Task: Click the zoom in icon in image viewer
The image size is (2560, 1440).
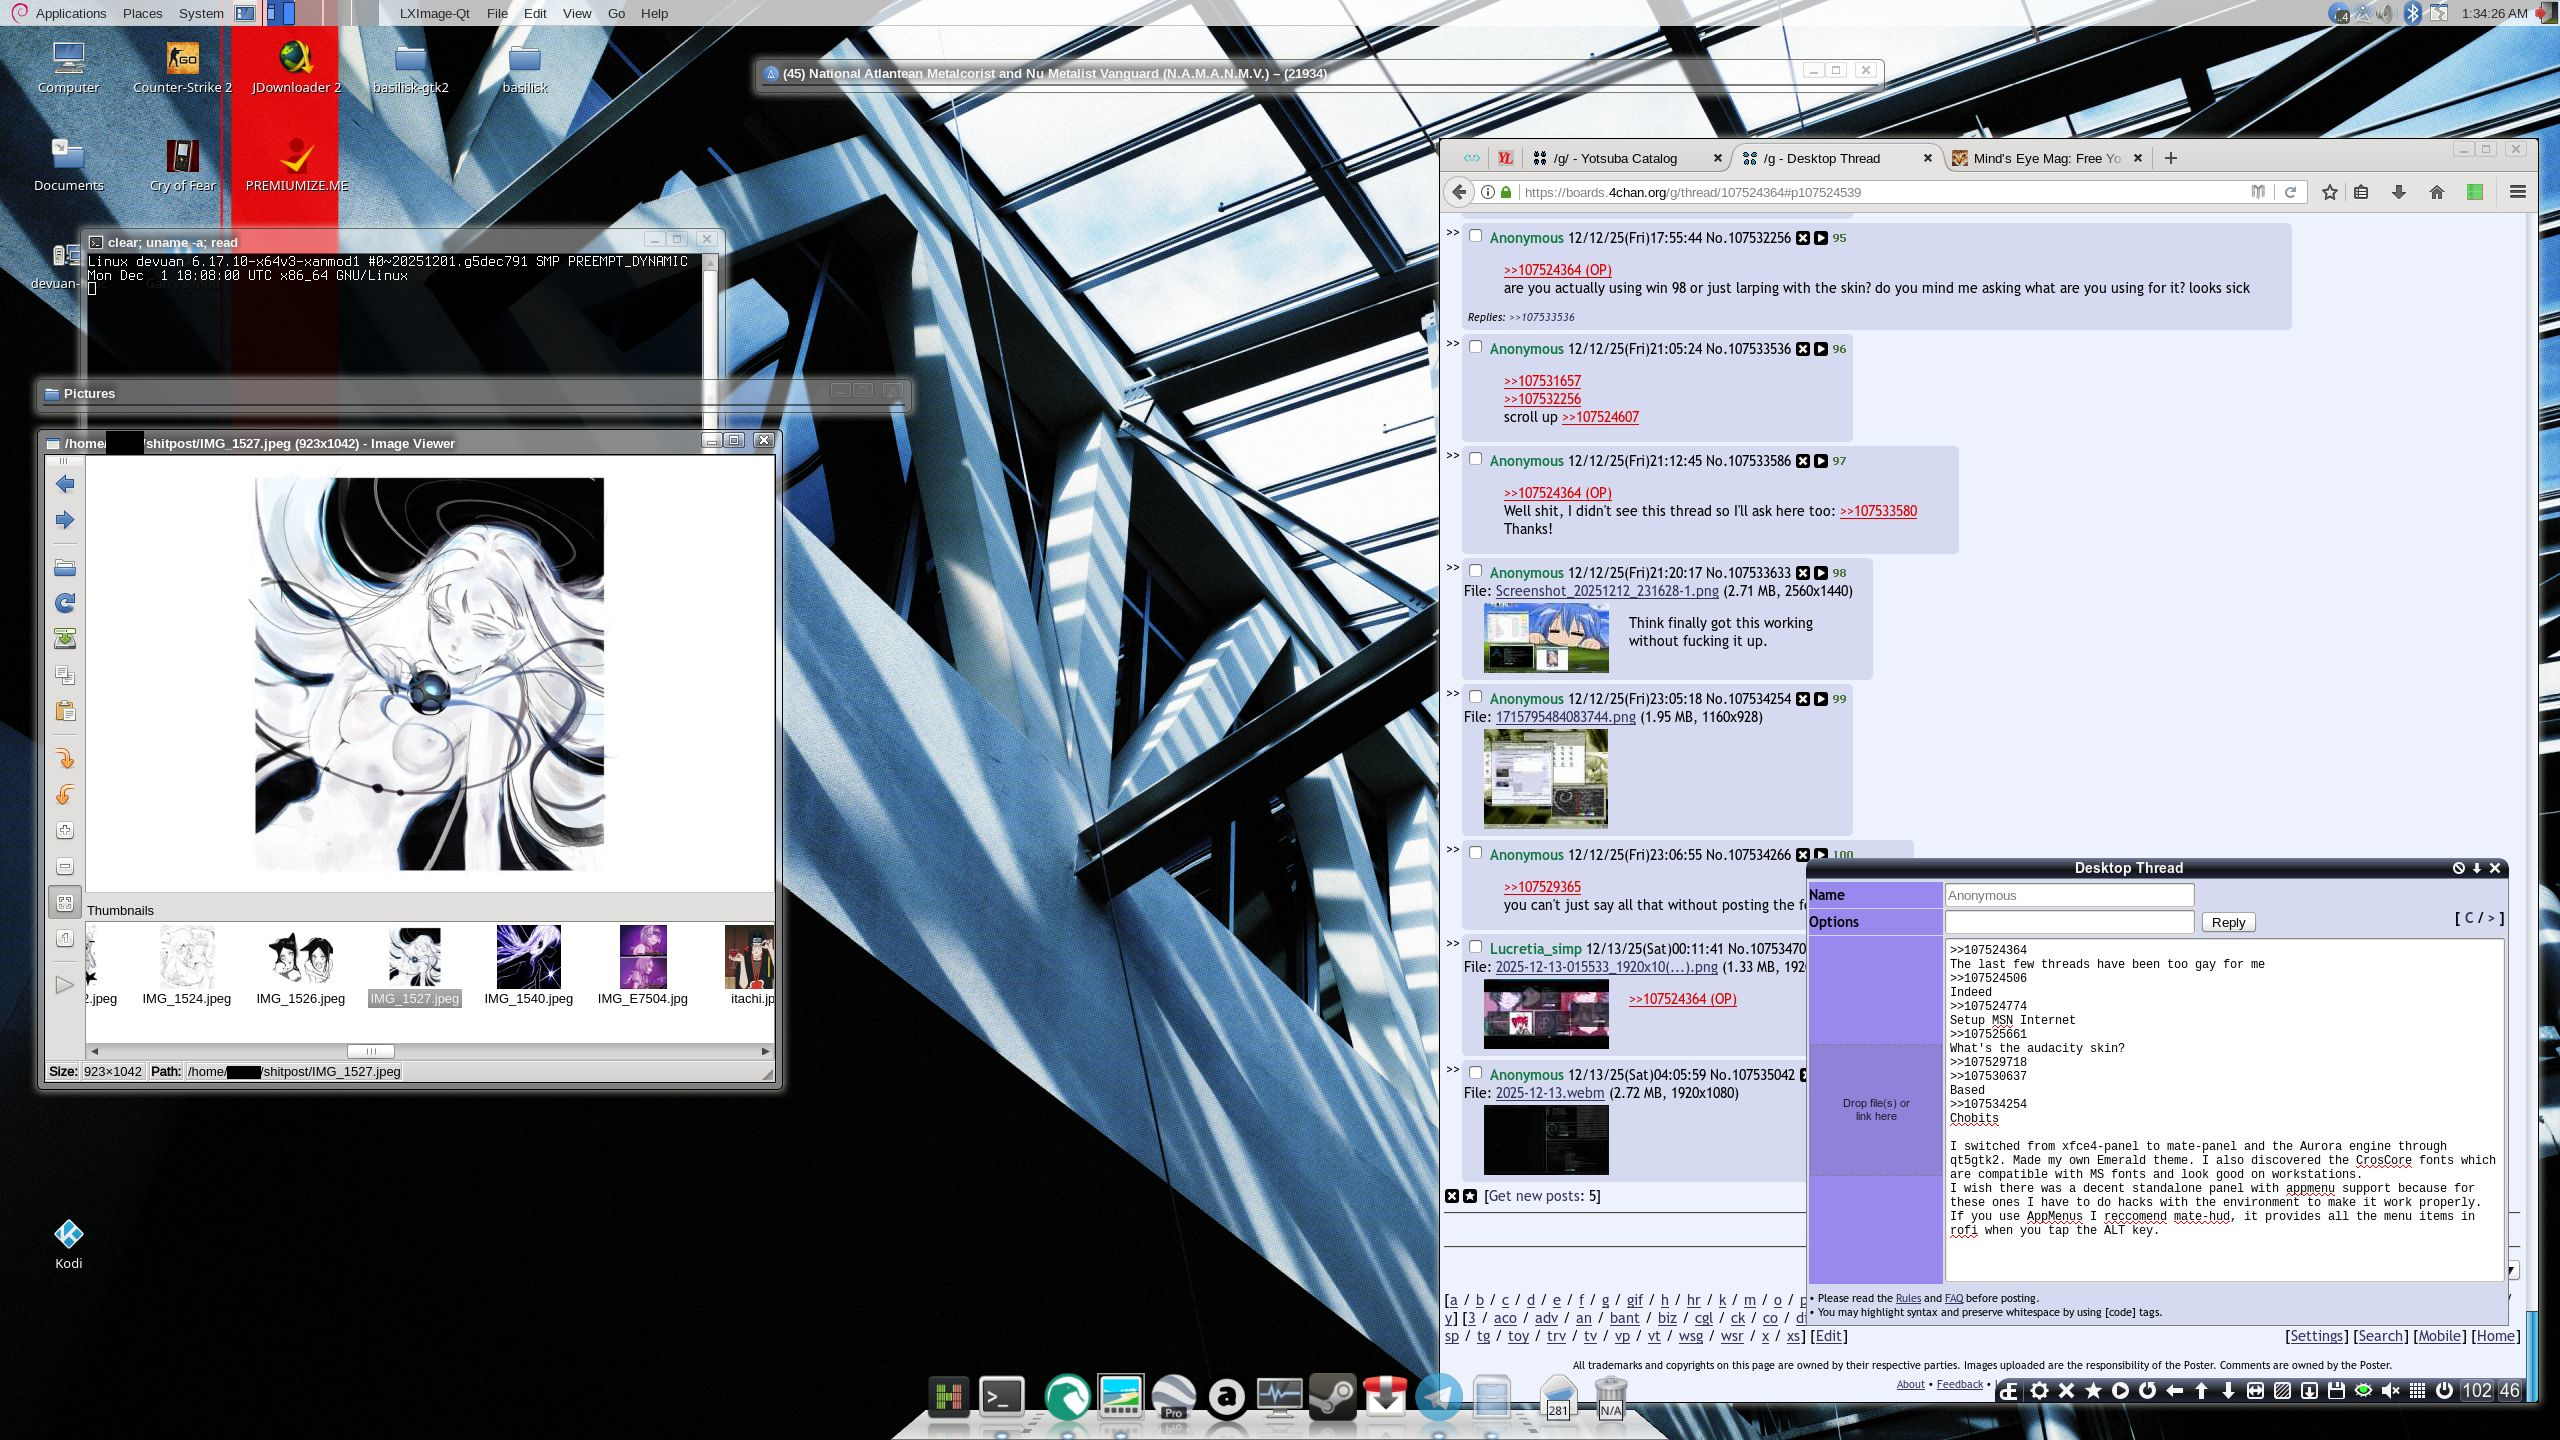Action: point(65,831)
